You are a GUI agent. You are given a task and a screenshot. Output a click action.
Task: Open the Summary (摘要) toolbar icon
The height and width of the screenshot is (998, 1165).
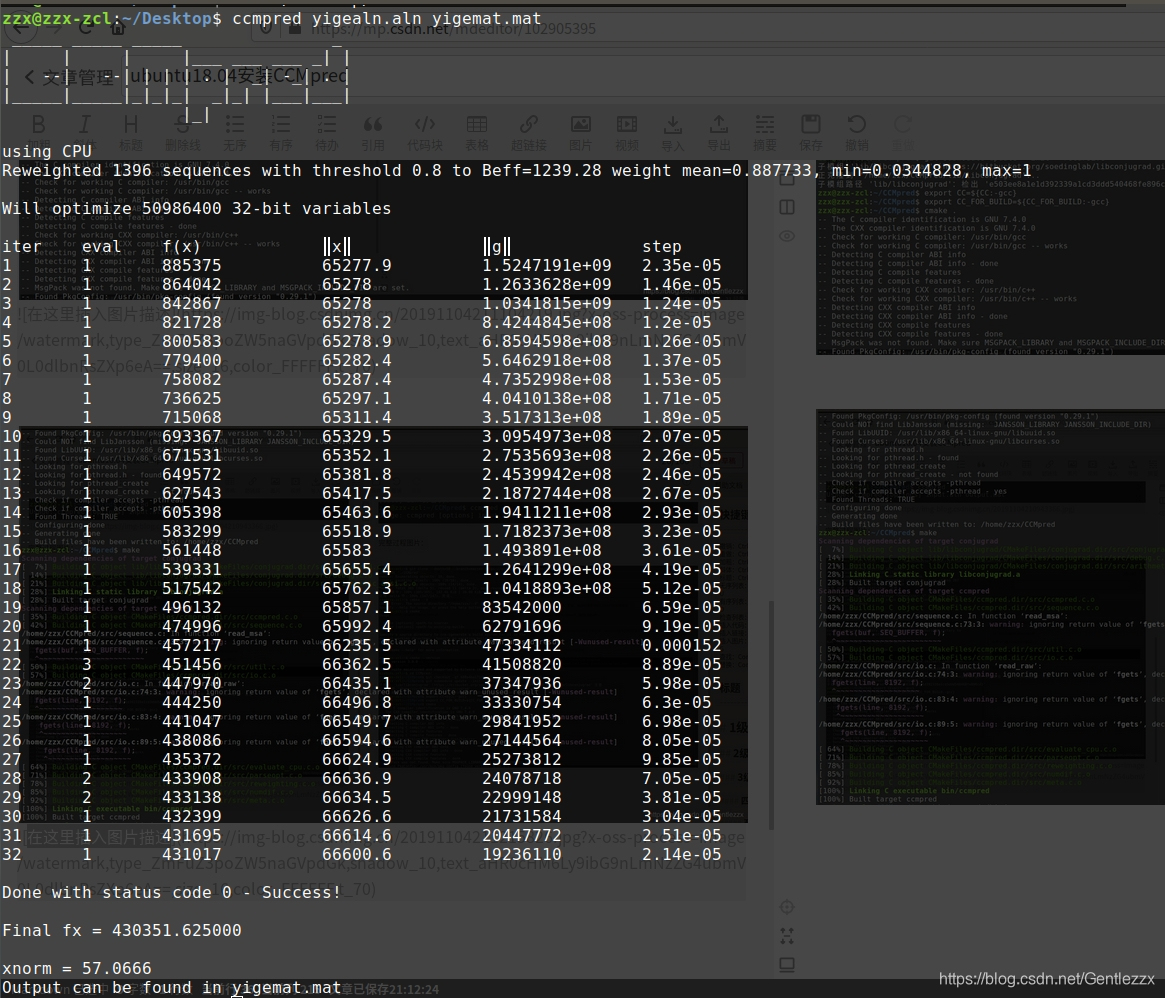tap(765, 132)
